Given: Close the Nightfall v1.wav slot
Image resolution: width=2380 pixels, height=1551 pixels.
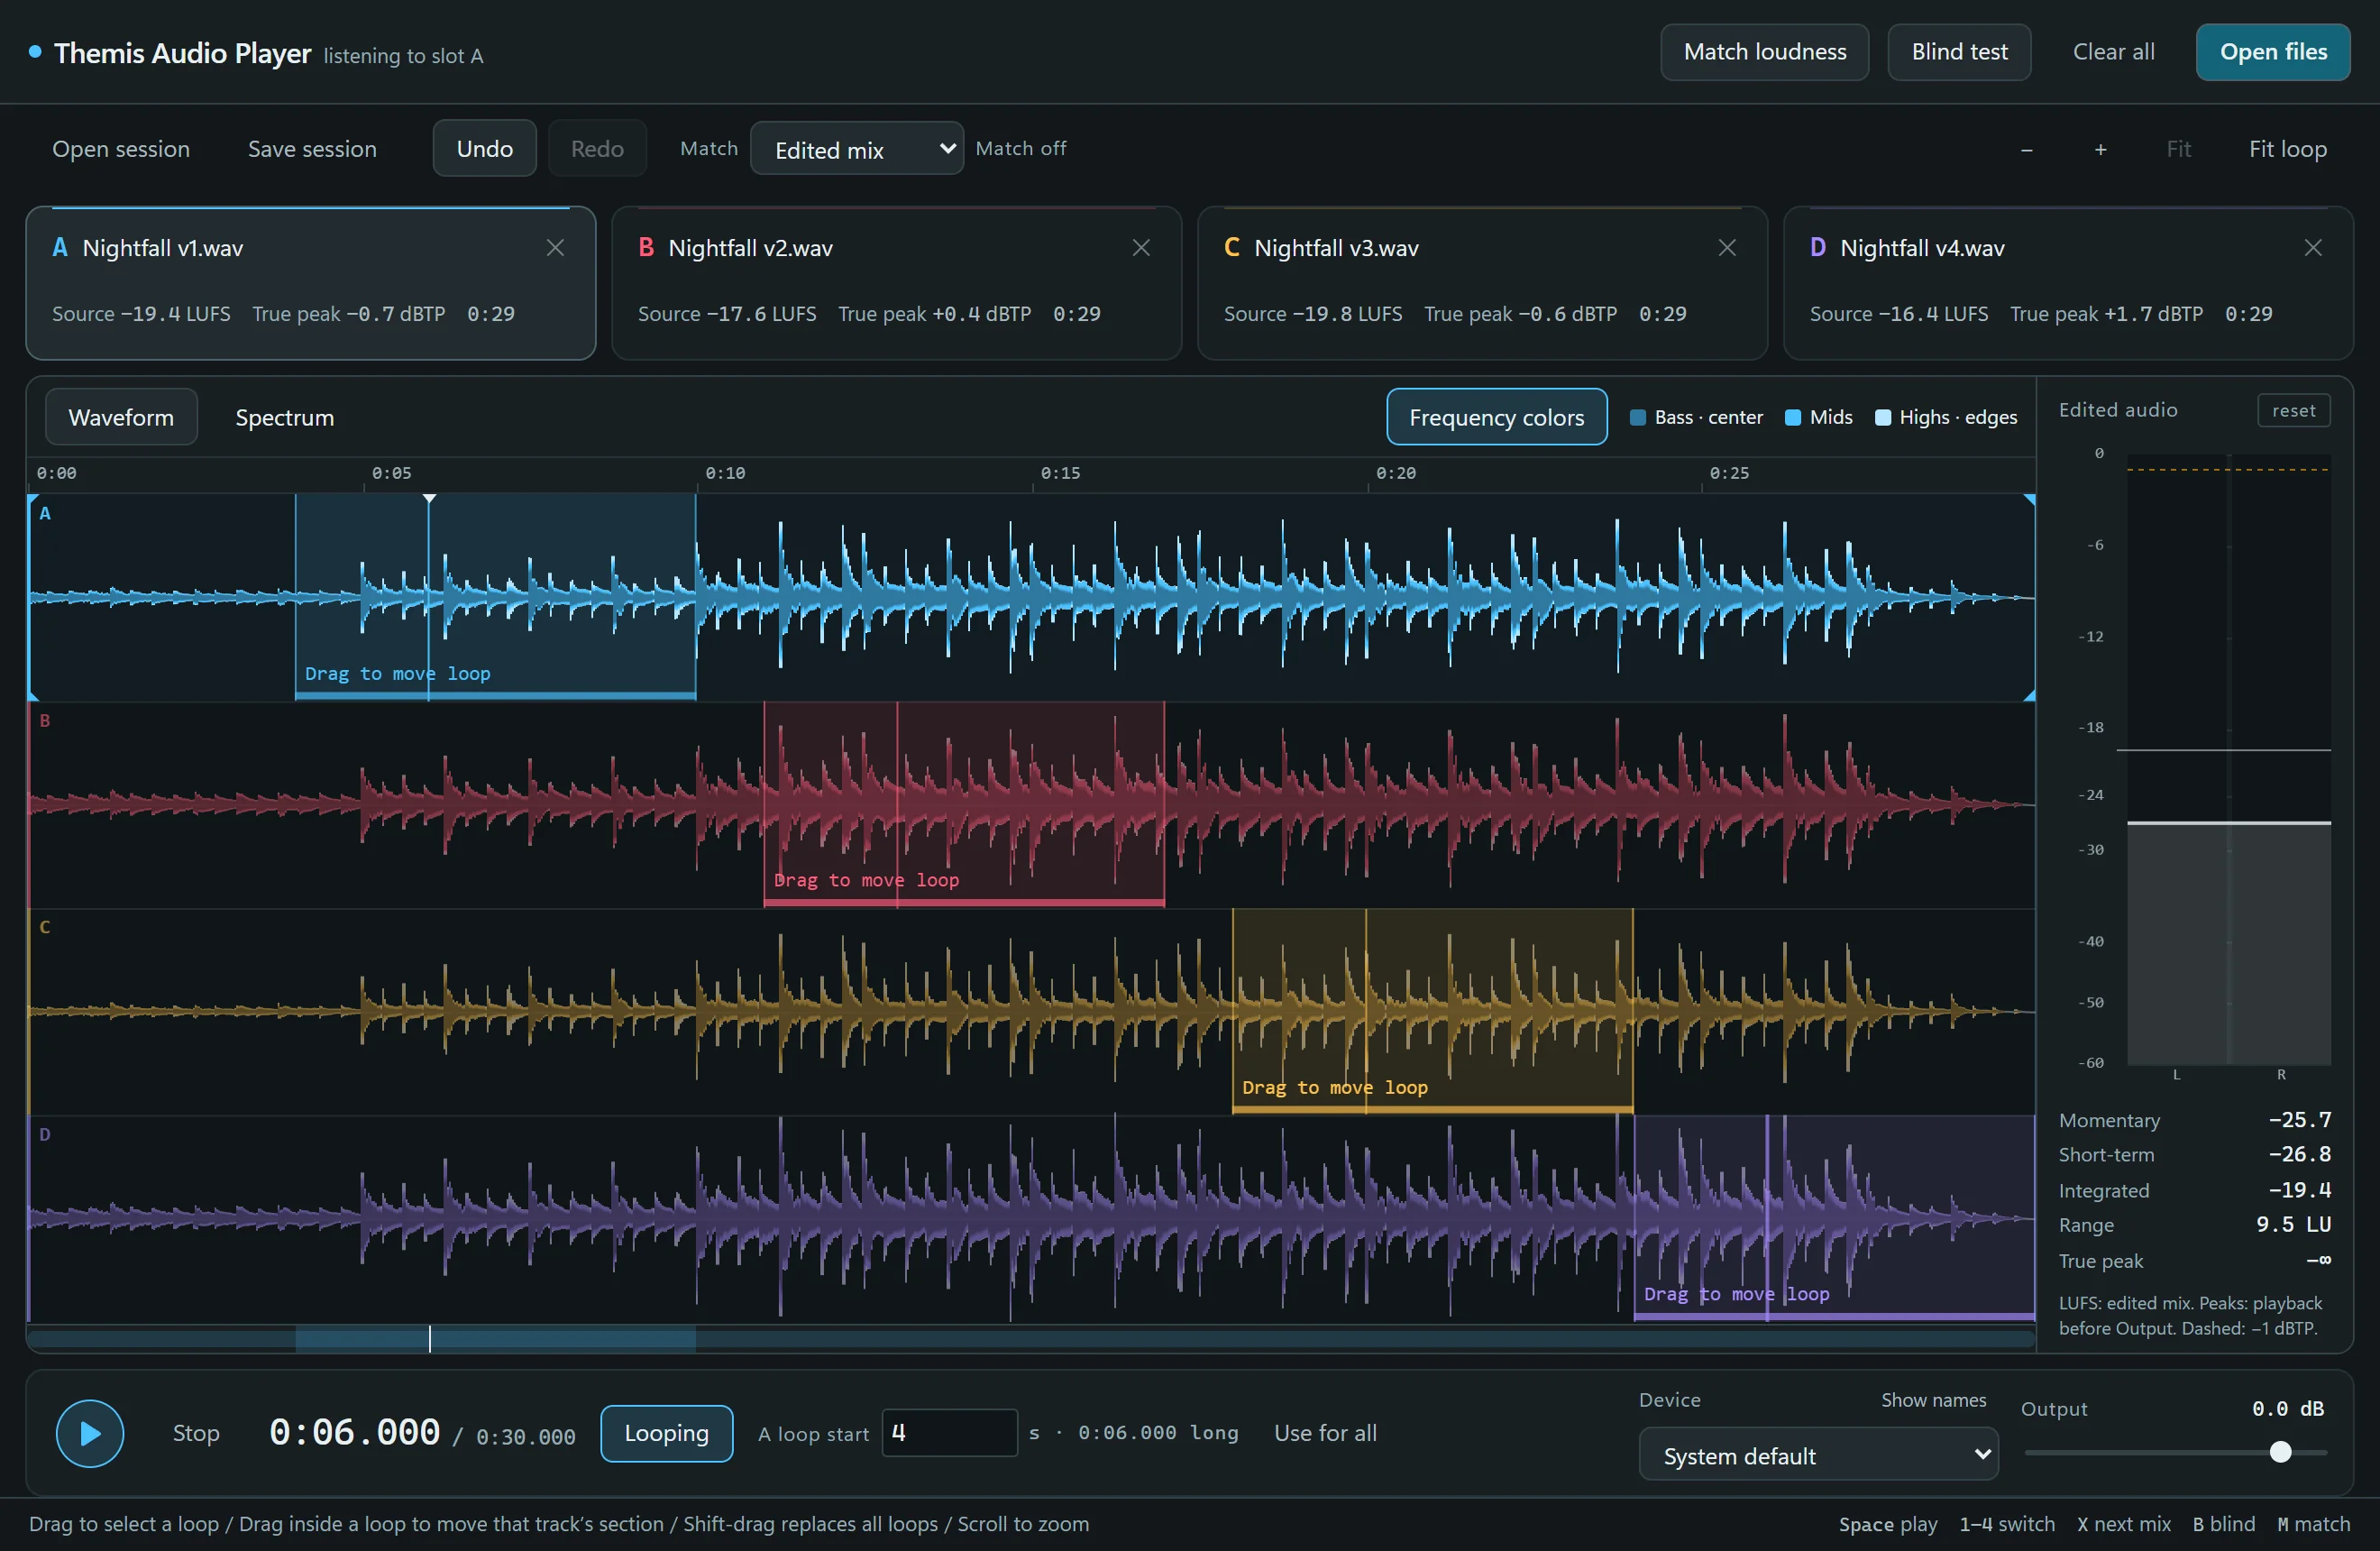Looking at the screenshot, I should point(555,248).
